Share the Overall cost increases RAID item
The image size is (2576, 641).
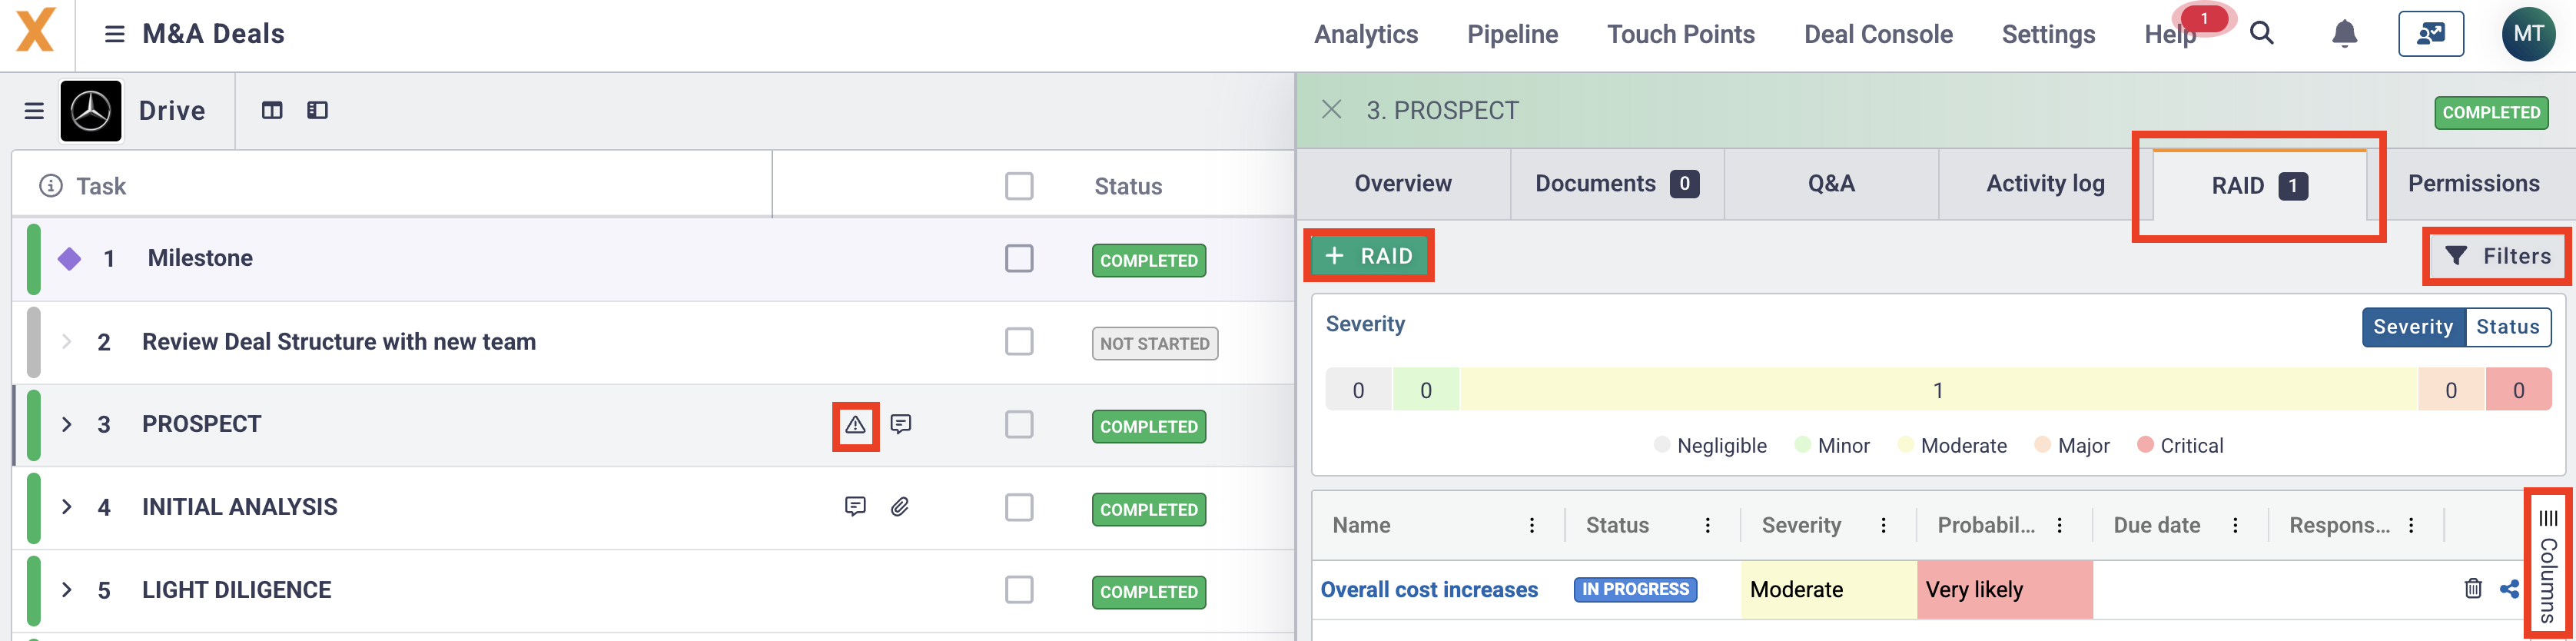pyautogui.click(x=2509, y=589)
